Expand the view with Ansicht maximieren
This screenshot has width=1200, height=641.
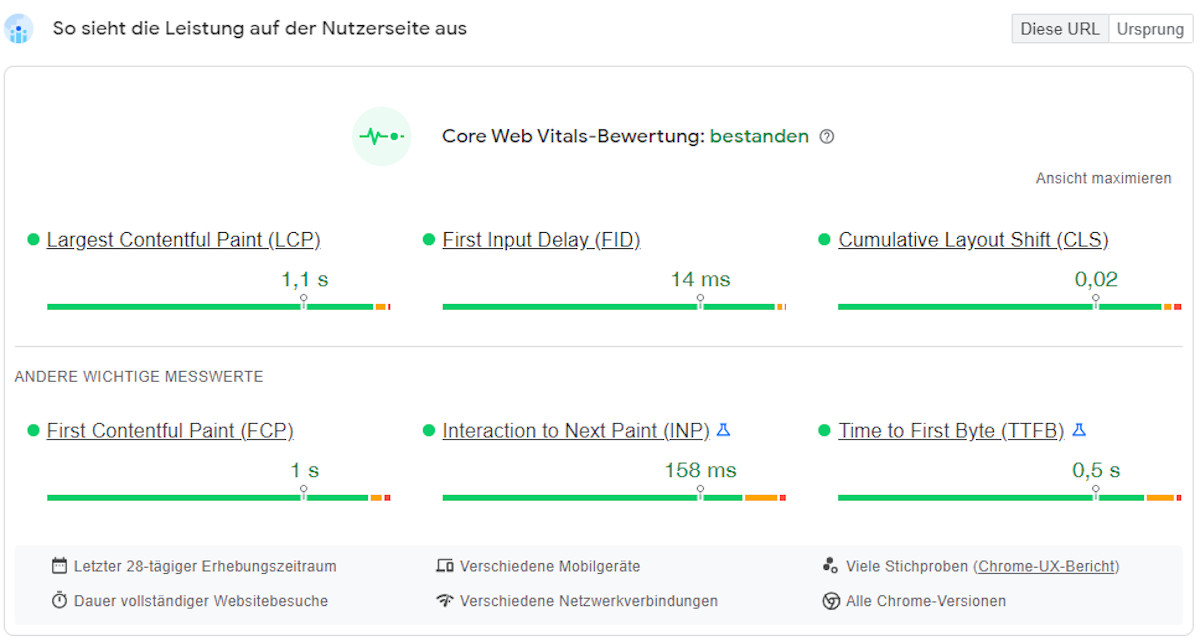point(1103,178)
